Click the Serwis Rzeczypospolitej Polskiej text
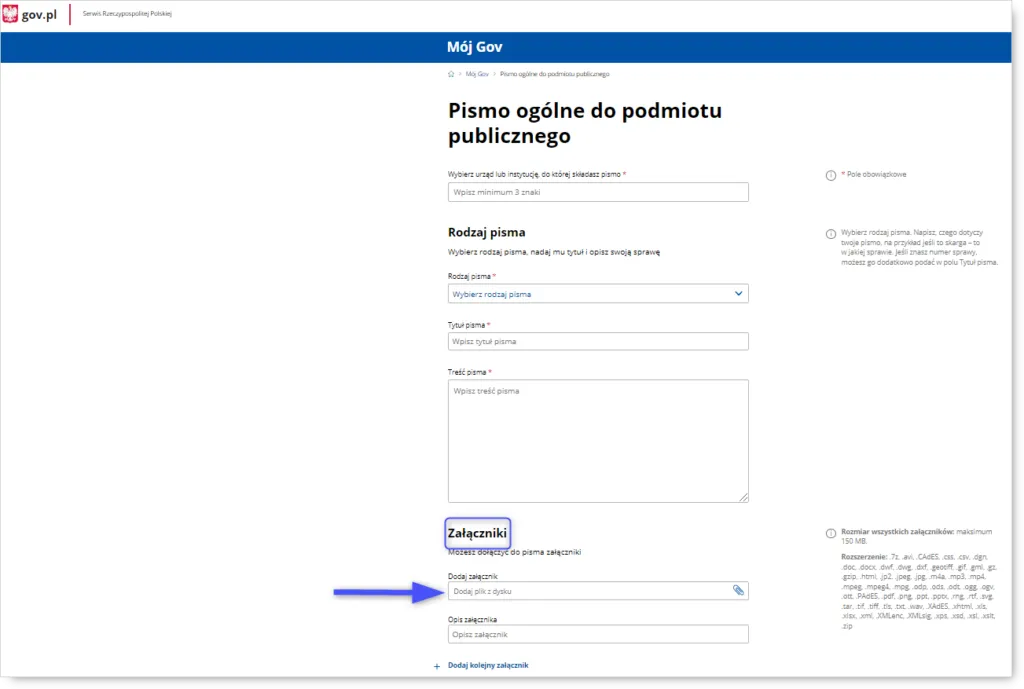This screenshot has height=689, width=1024. pos(127,14)
